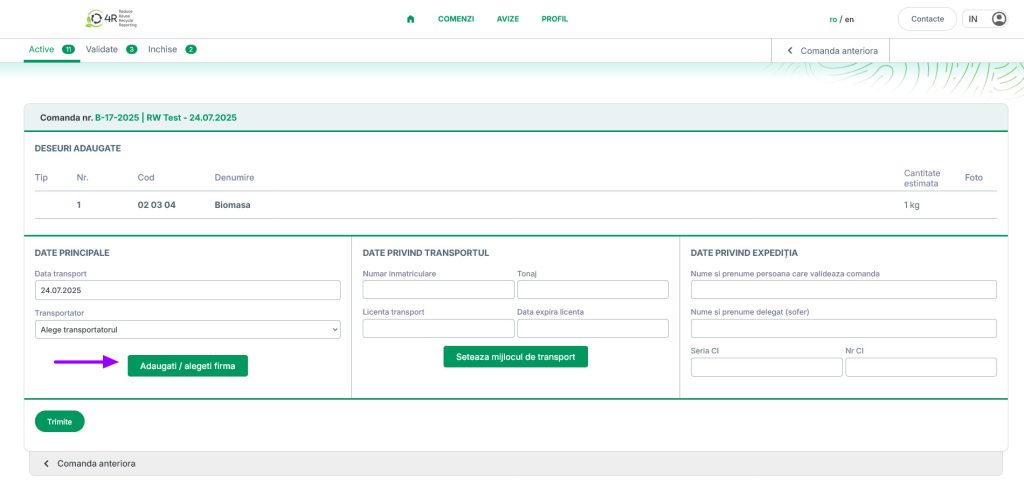Click Seteaza mijlocul de transport button

(x=515, y=357)
